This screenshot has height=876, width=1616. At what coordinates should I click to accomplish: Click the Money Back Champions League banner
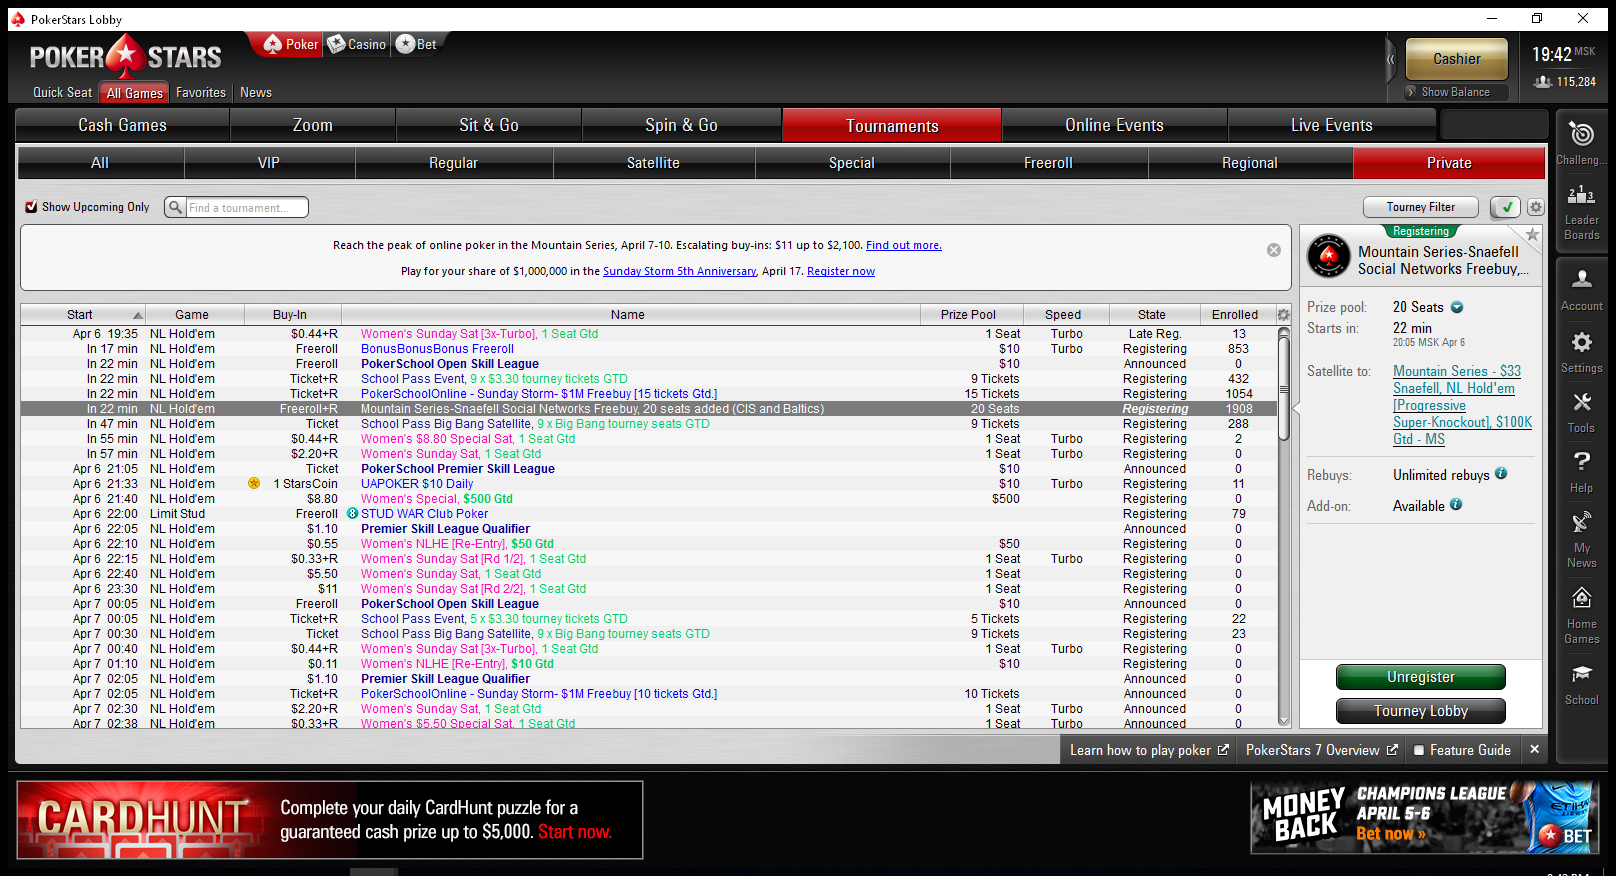tap(1425, 818)
